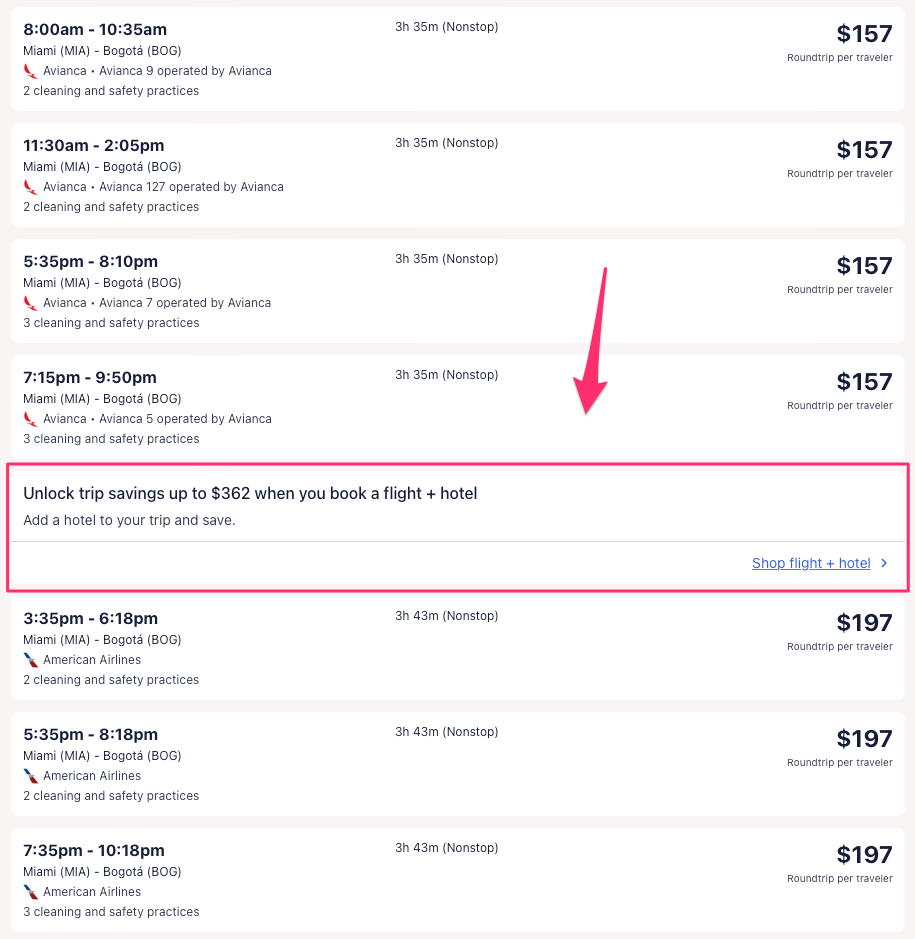The height and width of the screenshot is (939, 915).
Task: Open the Shop flight + hotel link
Action: 811,563
